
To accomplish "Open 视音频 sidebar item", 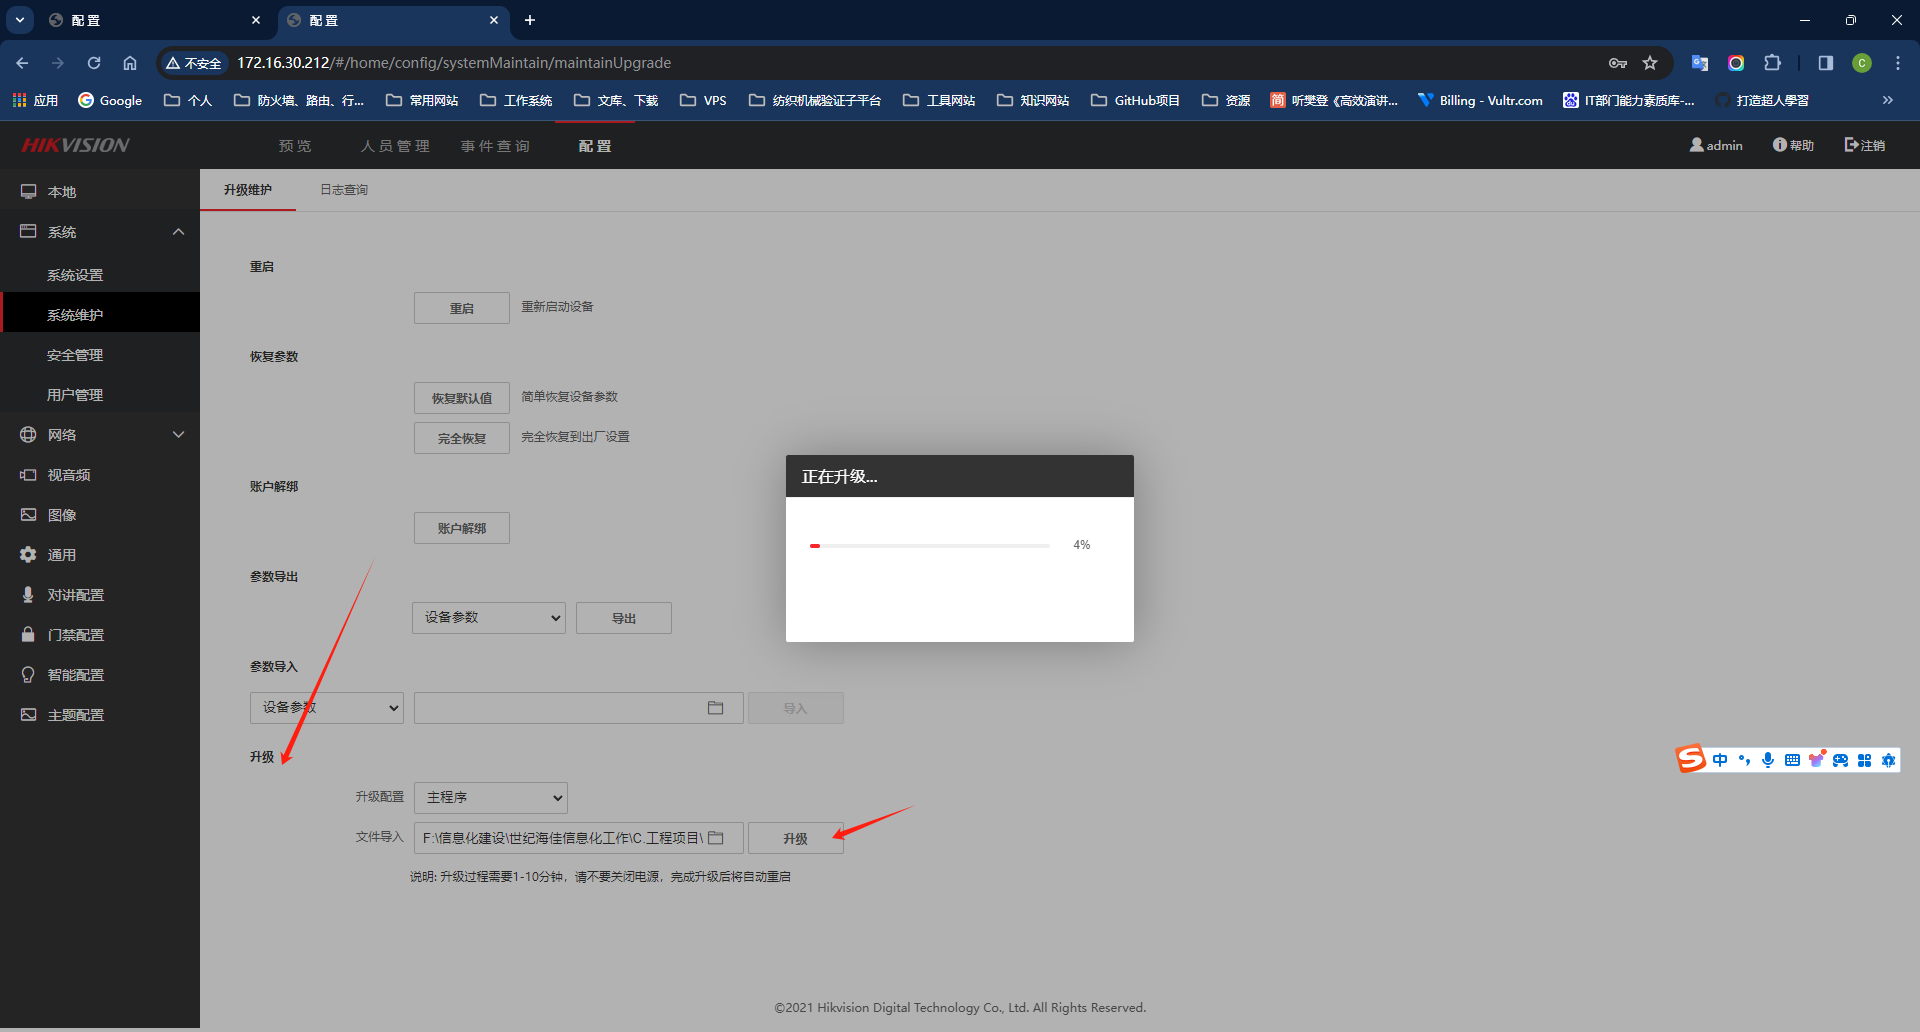I will tap(100, 474).
